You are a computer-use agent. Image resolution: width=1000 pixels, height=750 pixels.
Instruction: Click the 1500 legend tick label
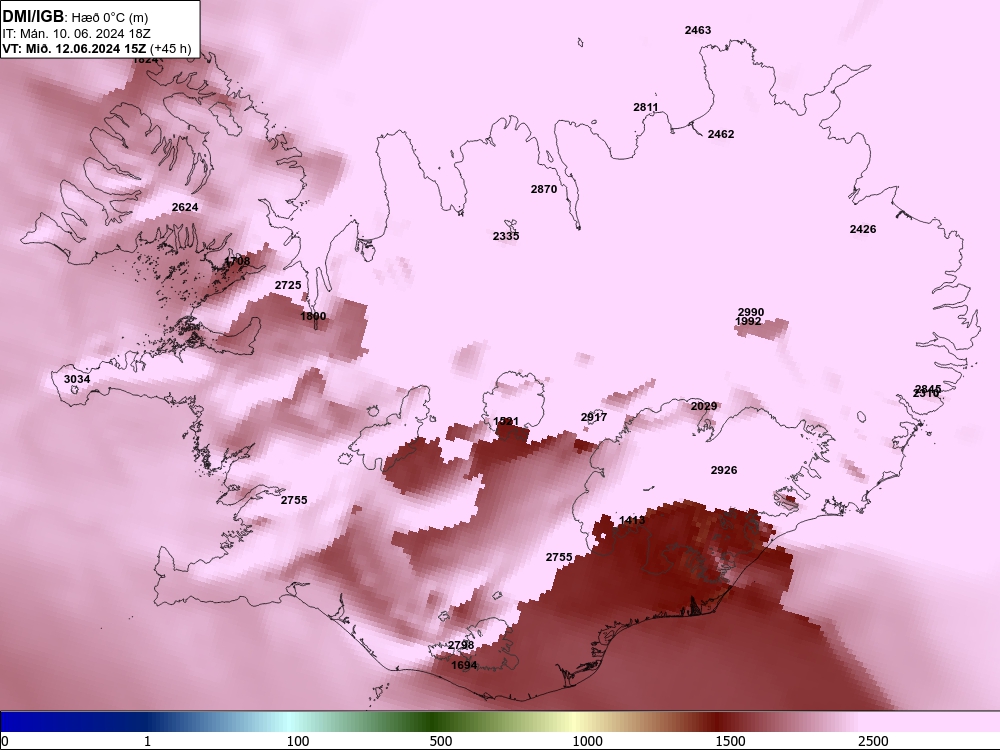coord(730,741)
